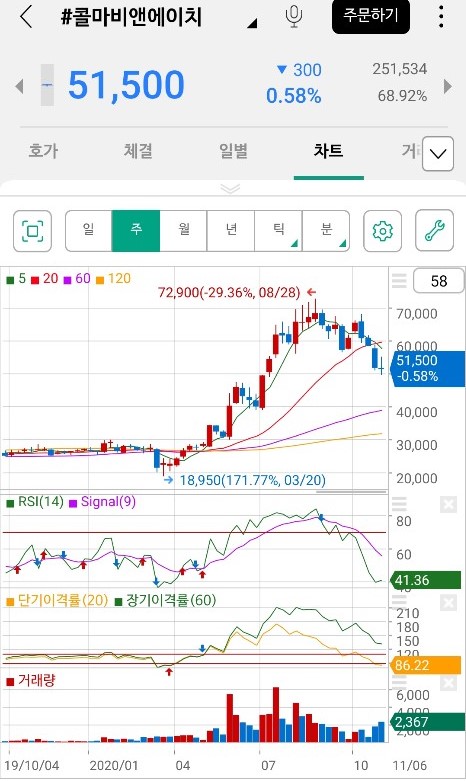
Task: Open 틱 tick period dropdown
Action: [x=278, y=231]
